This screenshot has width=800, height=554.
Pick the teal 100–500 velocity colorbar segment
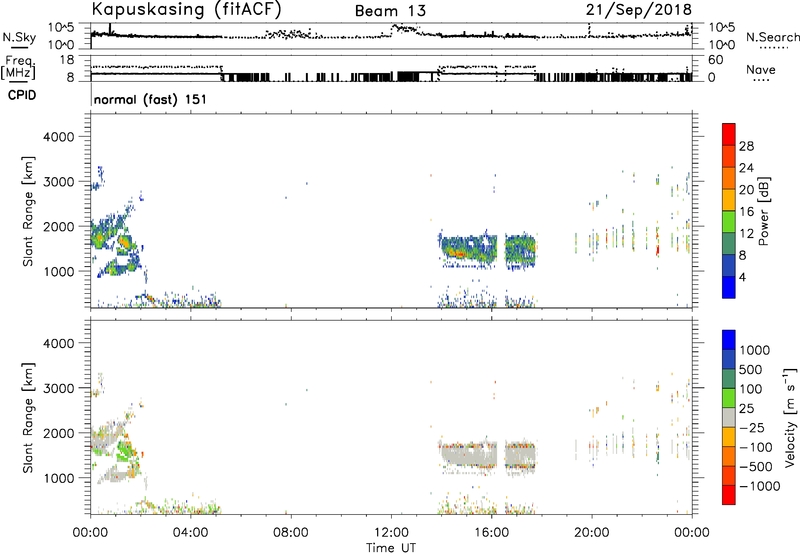point(729,379)
